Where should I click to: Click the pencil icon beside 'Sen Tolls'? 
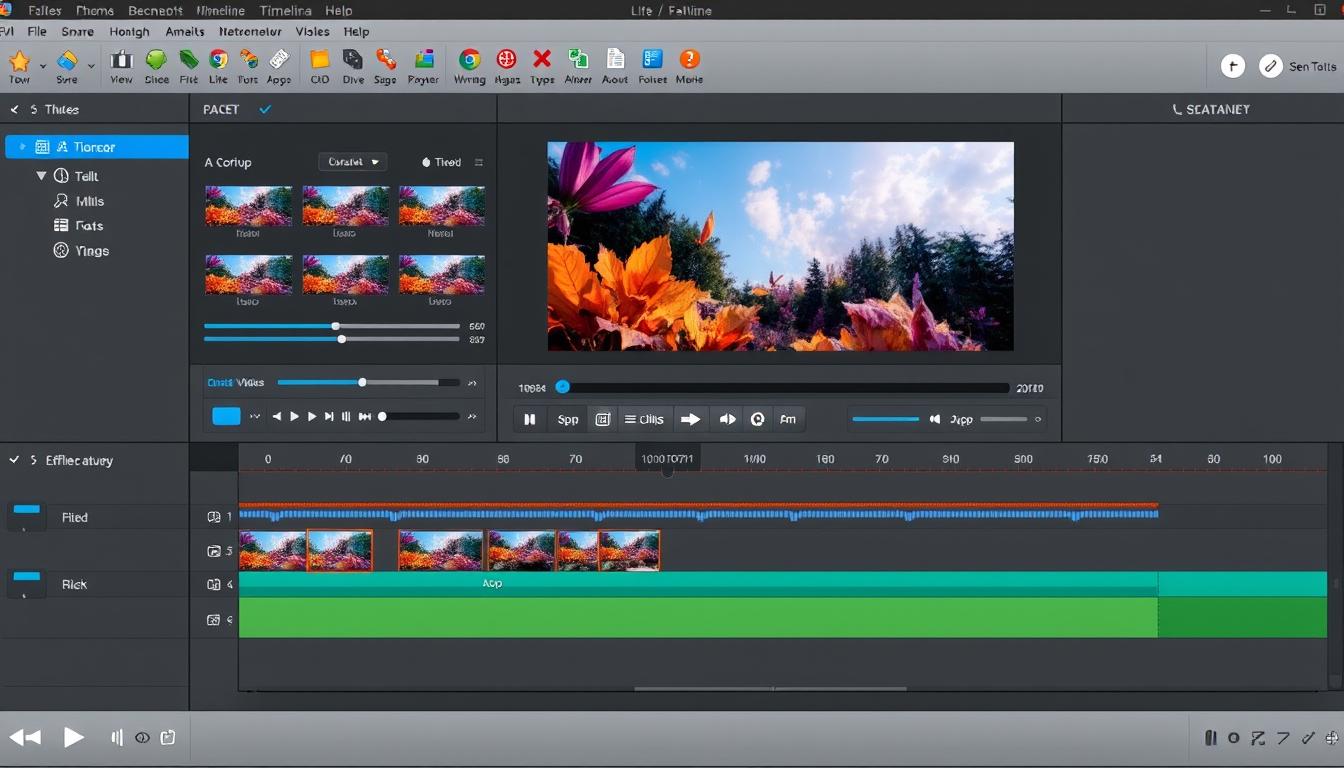[1271, 66]
